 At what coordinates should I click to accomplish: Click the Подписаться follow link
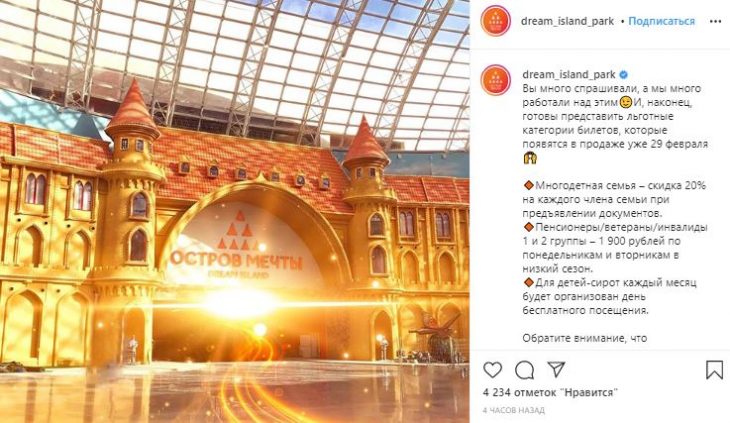662,21
